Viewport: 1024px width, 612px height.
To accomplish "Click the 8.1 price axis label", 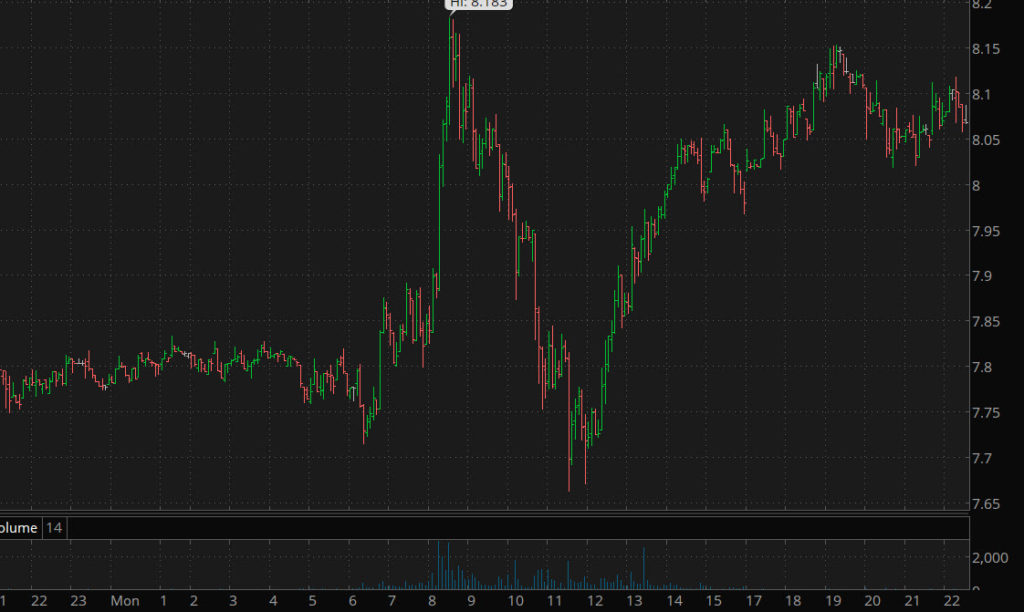I will point(981,95).
